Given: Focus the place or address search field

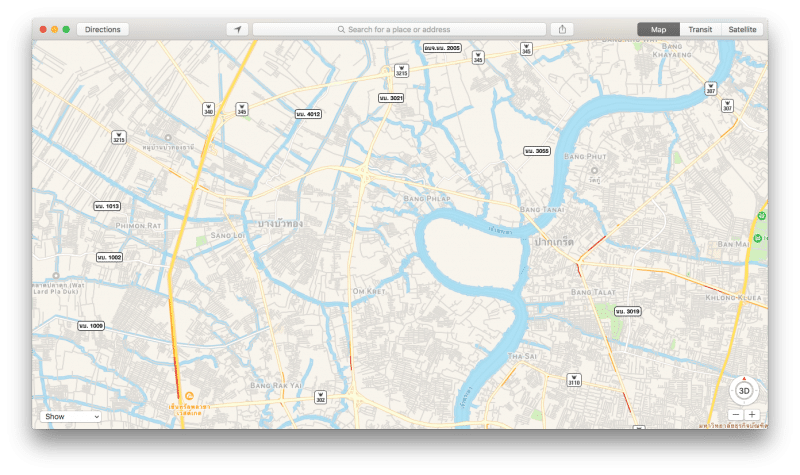Looking at the screenshot, I should pyautogui.click(x=399, y=30).
